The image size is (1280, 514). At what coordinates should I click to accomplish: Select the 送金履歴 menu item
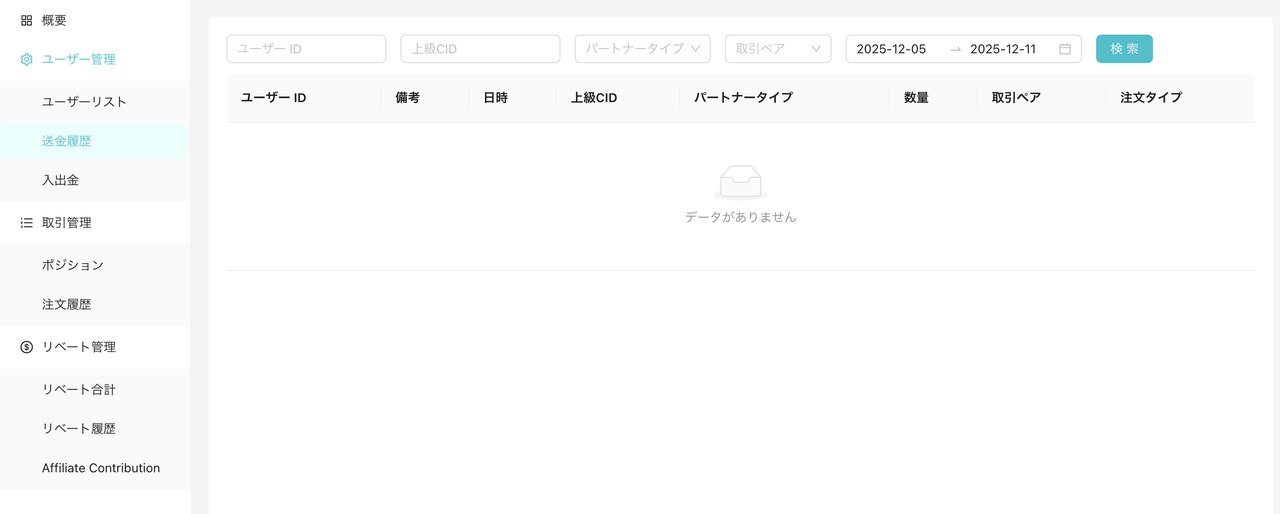pyautogui.click(x=95, y=141)
